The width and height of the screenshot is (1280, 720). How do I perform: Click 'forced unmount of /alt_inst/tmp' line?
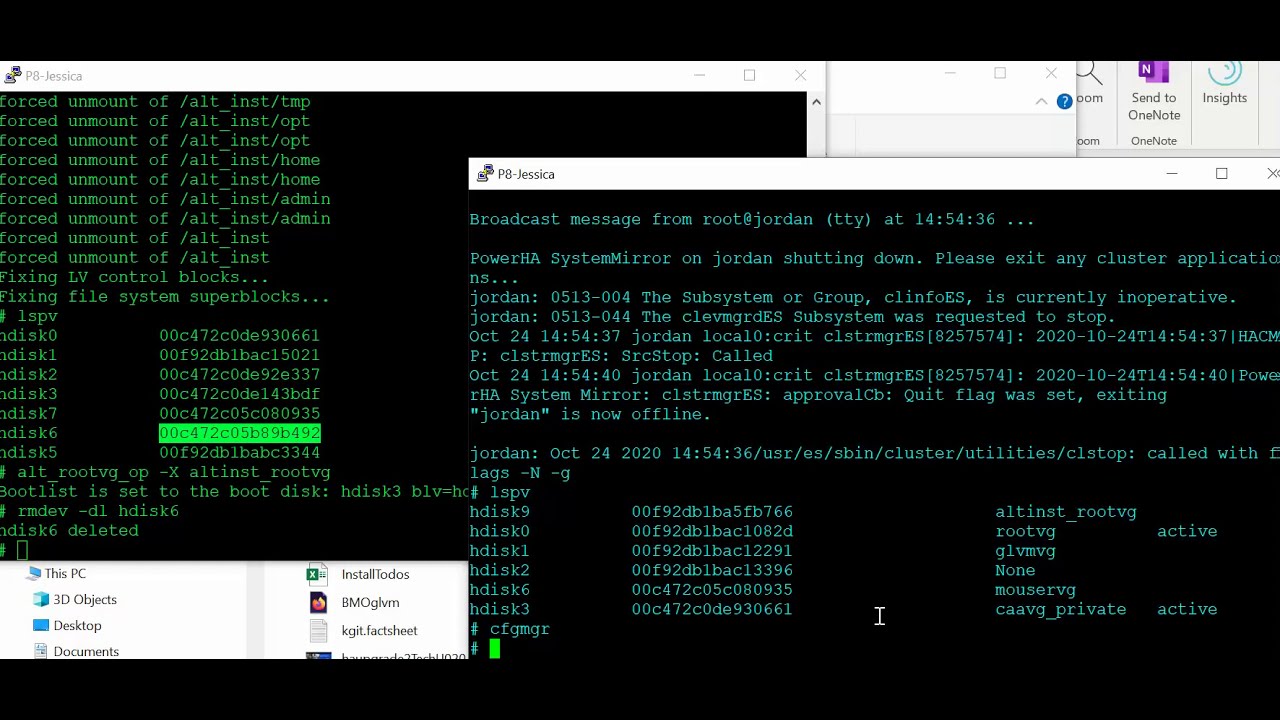pos(155,102)
